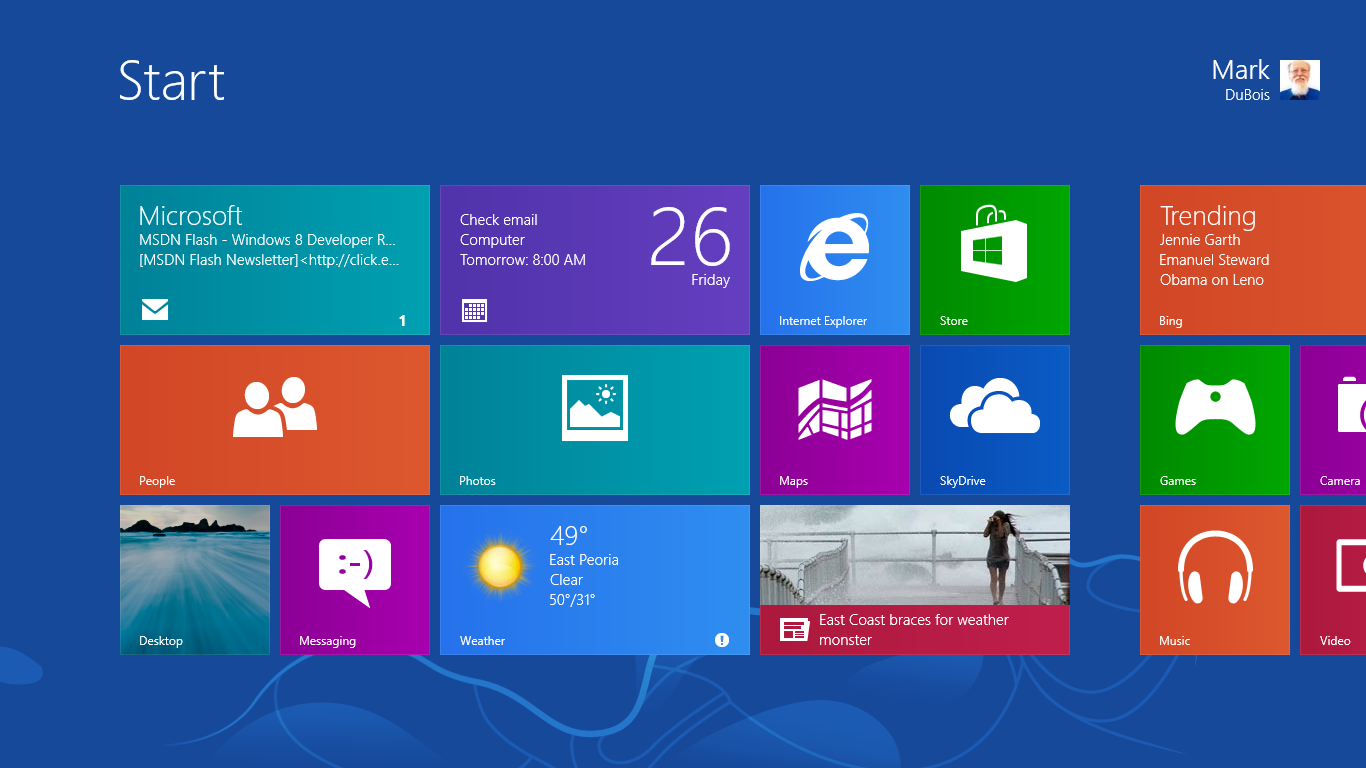Click the Bing label on Trending tile
This screenshot has width=1366, height=768.
pos(1171,321)
